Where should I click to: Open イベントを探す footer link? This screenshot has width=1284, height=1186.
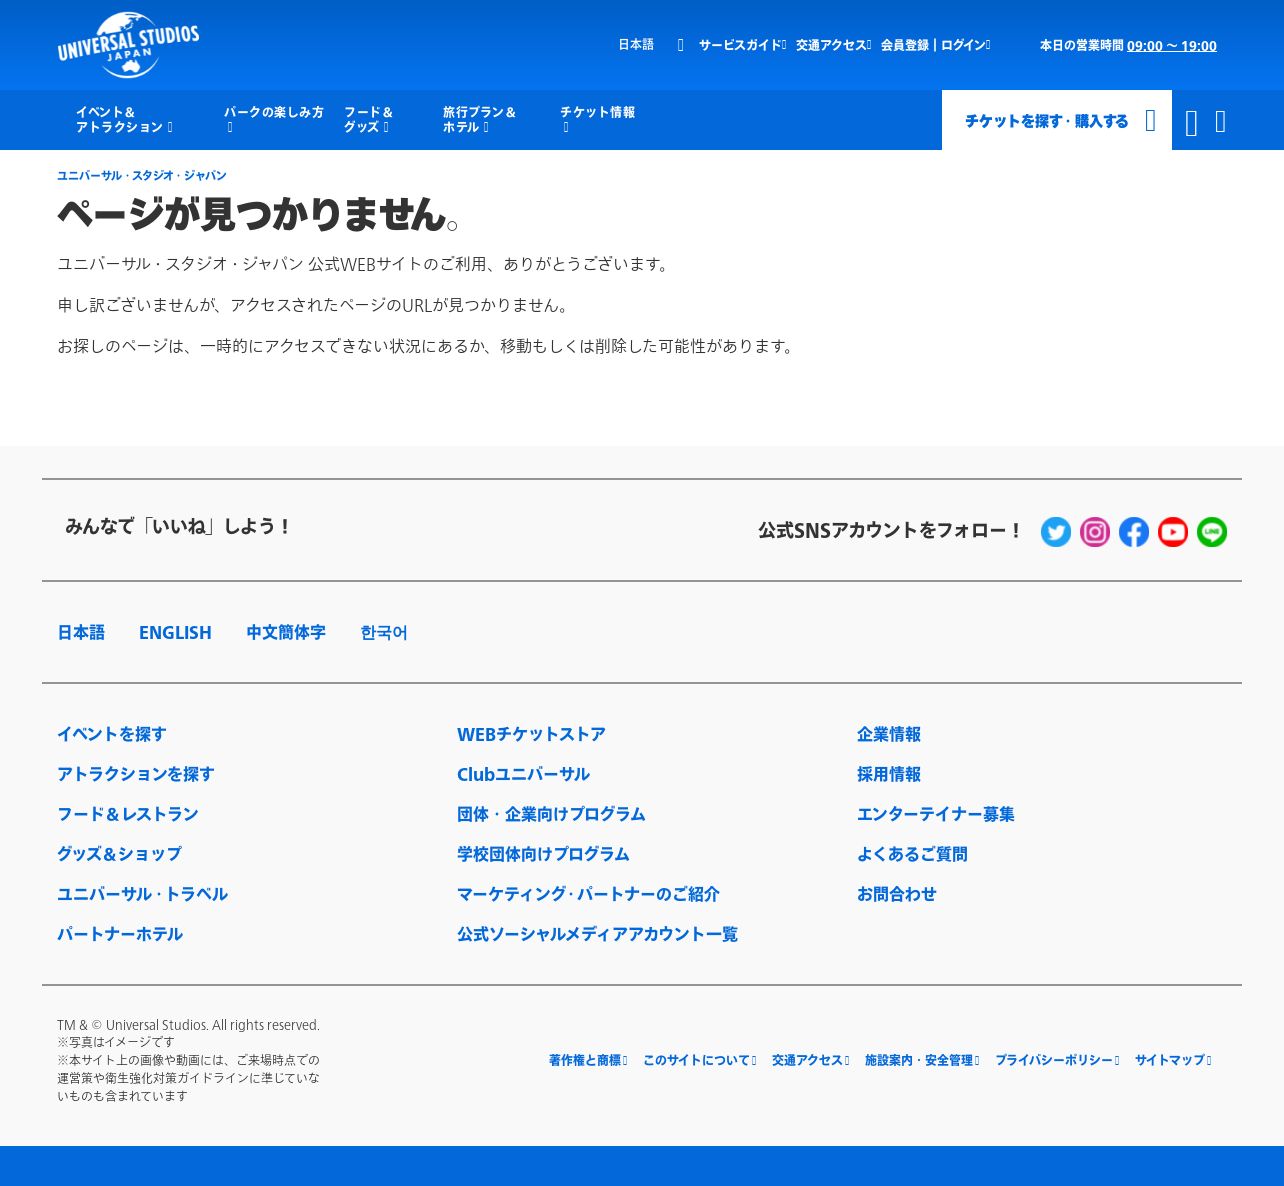point(112,734)
